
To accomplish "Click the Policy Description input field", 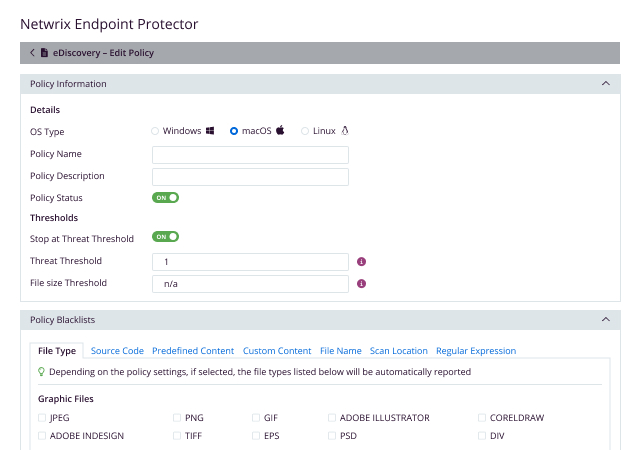I will pos(250,177).
